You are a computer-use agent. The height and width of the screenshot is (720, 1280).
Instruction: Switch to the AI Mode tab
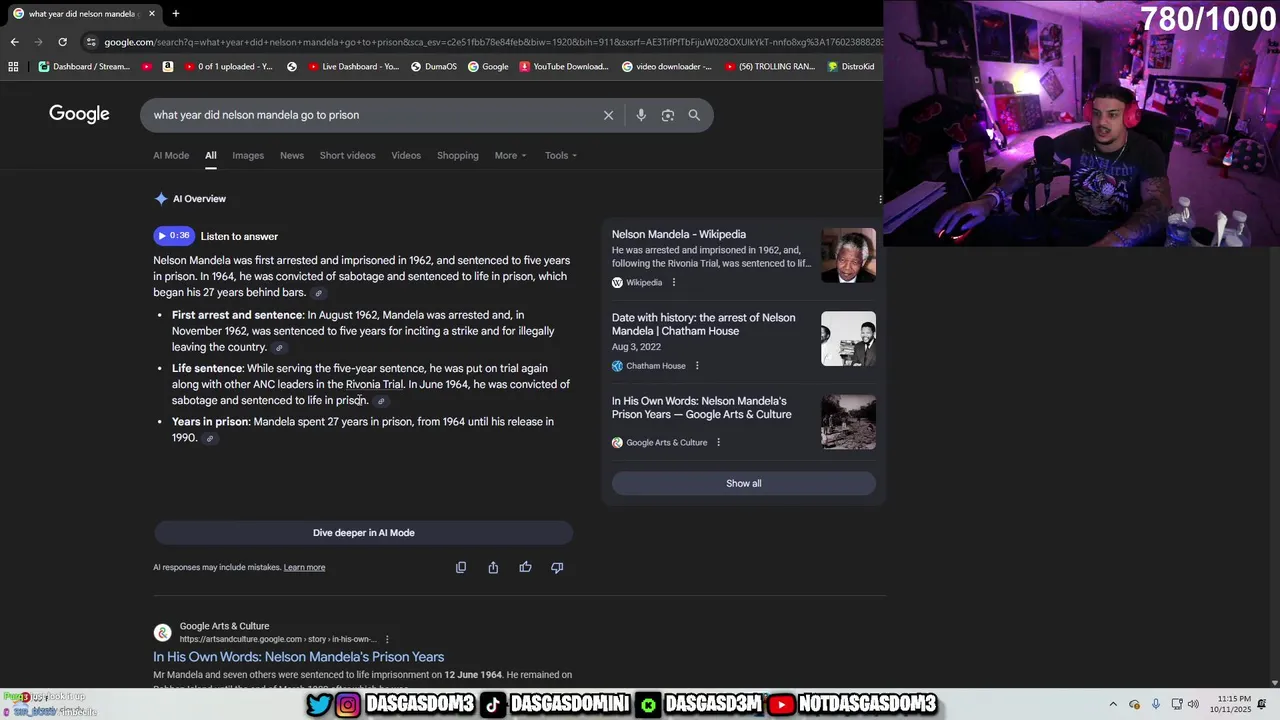point(171,155)
